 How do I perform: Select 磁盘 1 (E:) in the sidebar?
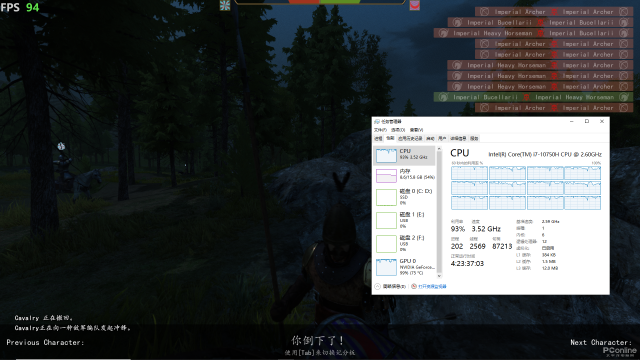[x=404, y=220]
